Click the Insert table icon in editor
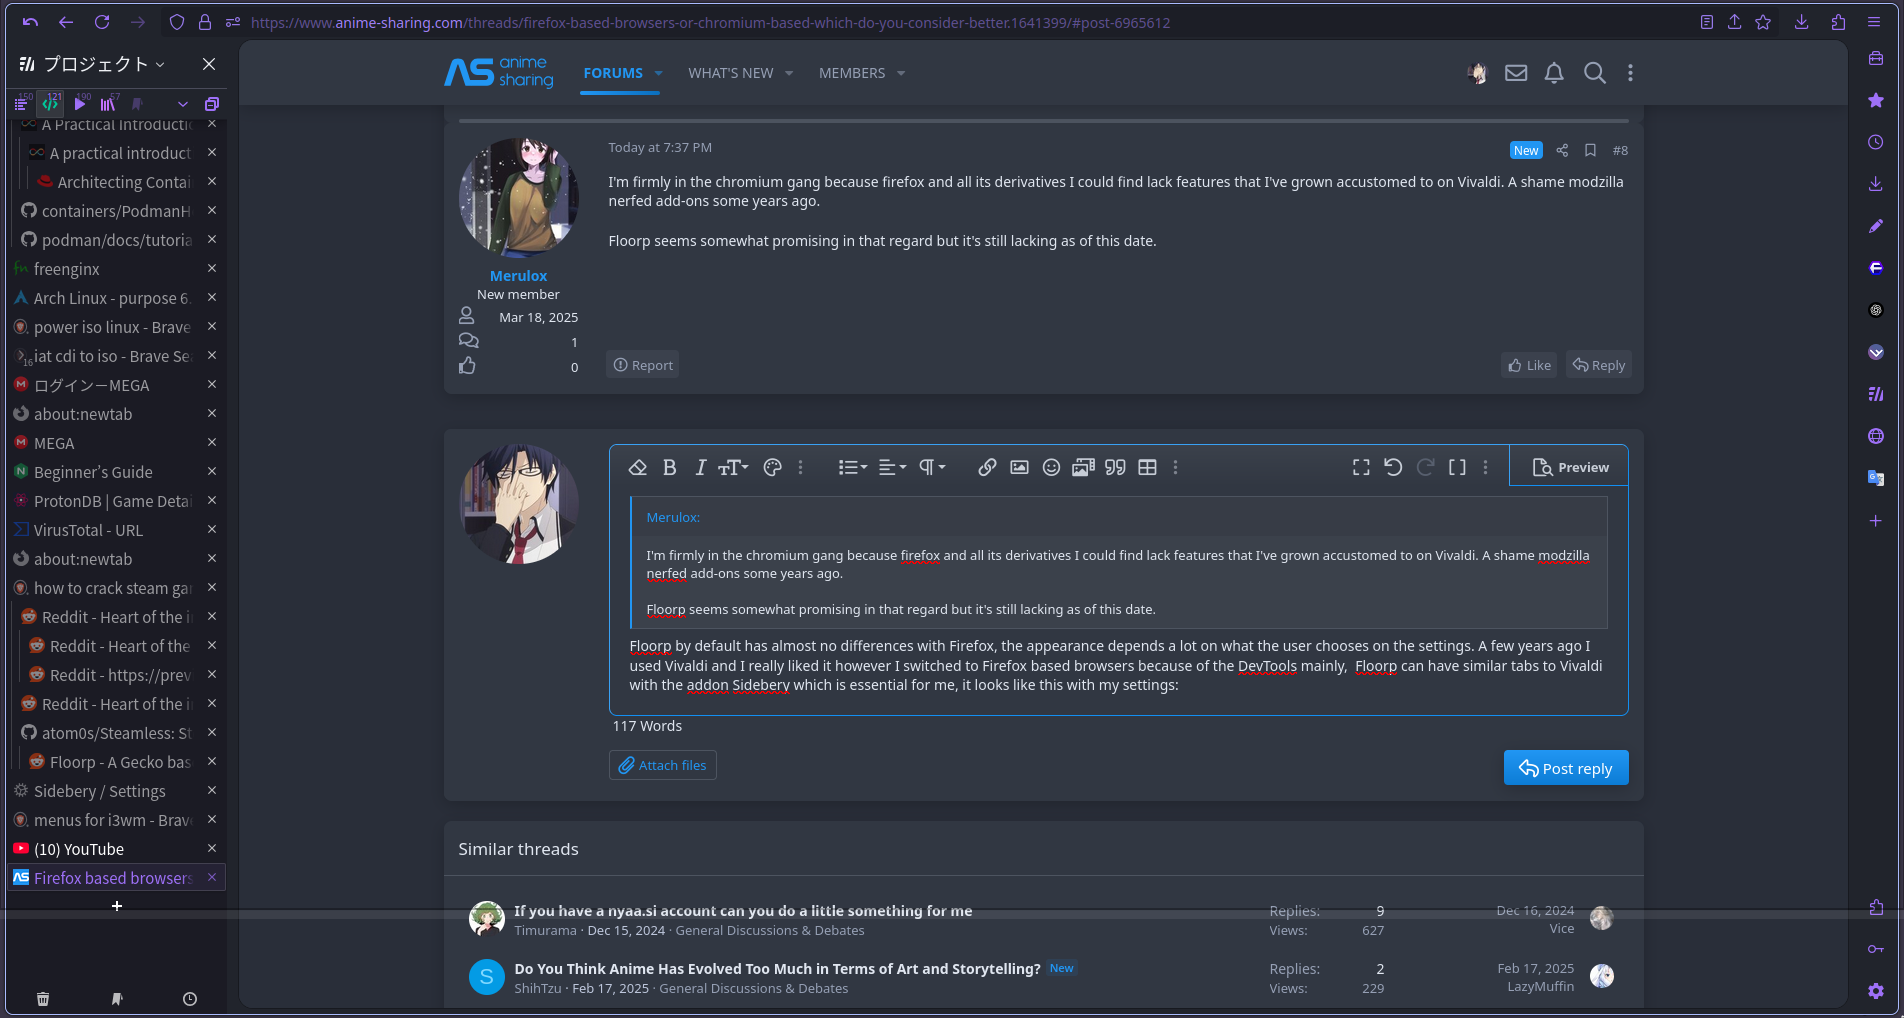The width and height of the screenshot is (1904, 1018). pos(1147,467)
